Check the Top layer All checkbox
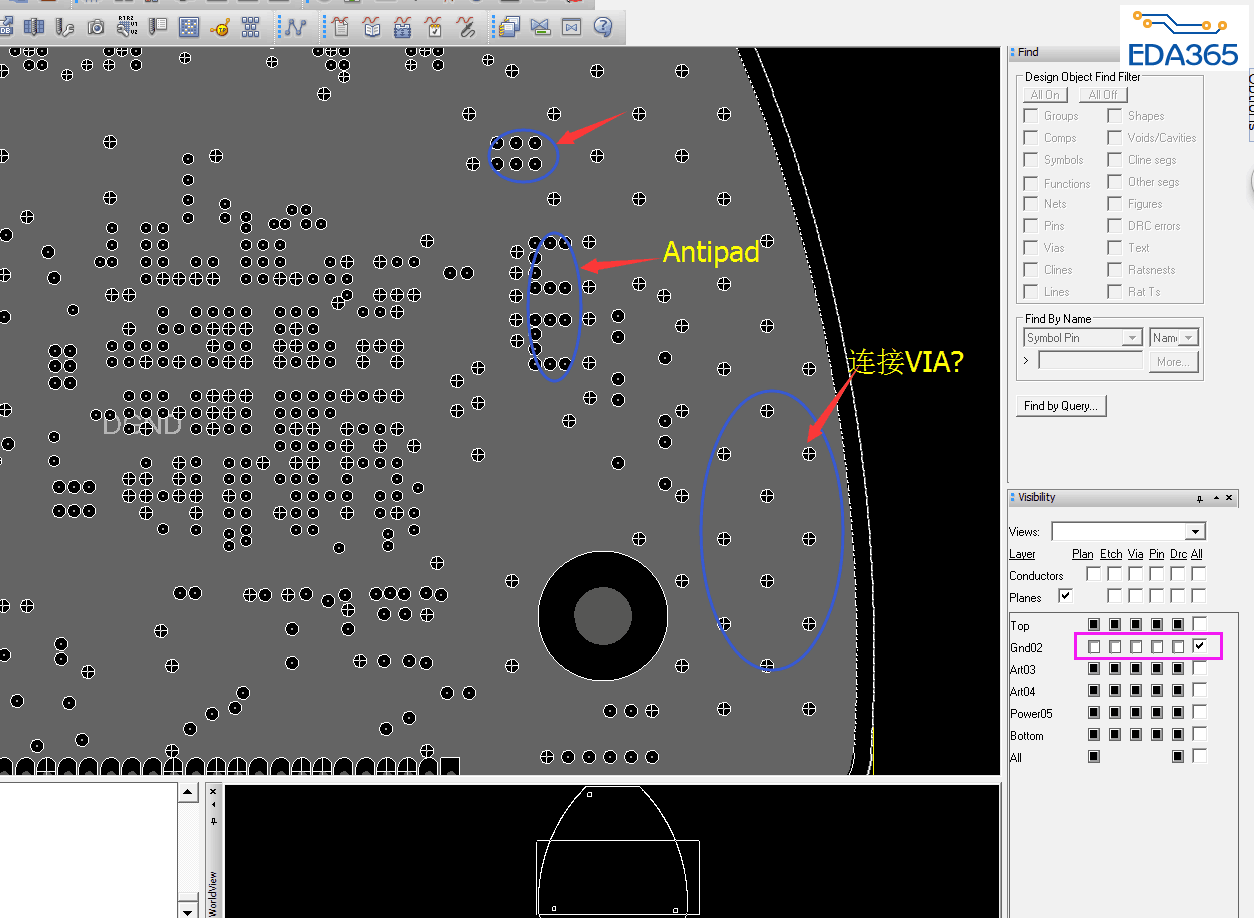 (x=1199, y=625)
